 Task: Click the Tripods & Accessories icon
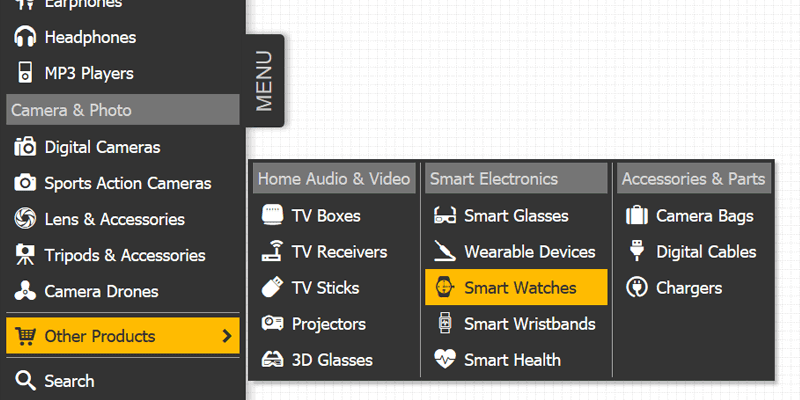[x=25, y=255]
